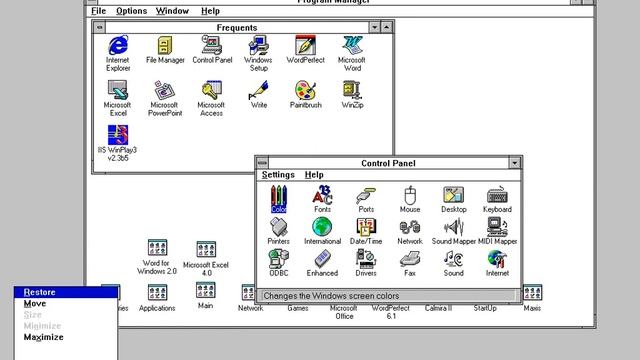Click the StartUp group label
This screenshot has height=360, width=640.
click(485, 308)
